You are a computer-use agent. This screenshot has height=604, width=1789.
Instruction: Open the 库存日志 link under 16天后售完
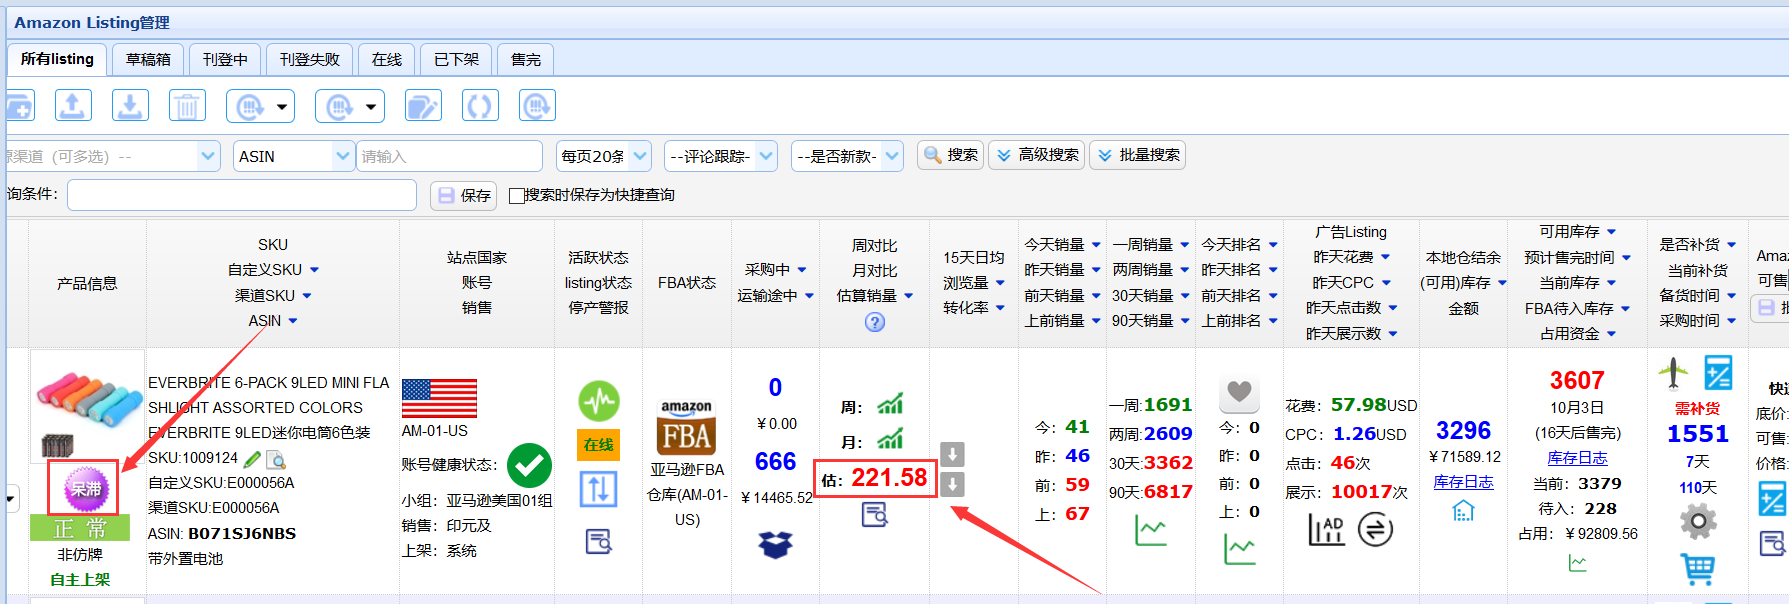tap(1577, 458)
